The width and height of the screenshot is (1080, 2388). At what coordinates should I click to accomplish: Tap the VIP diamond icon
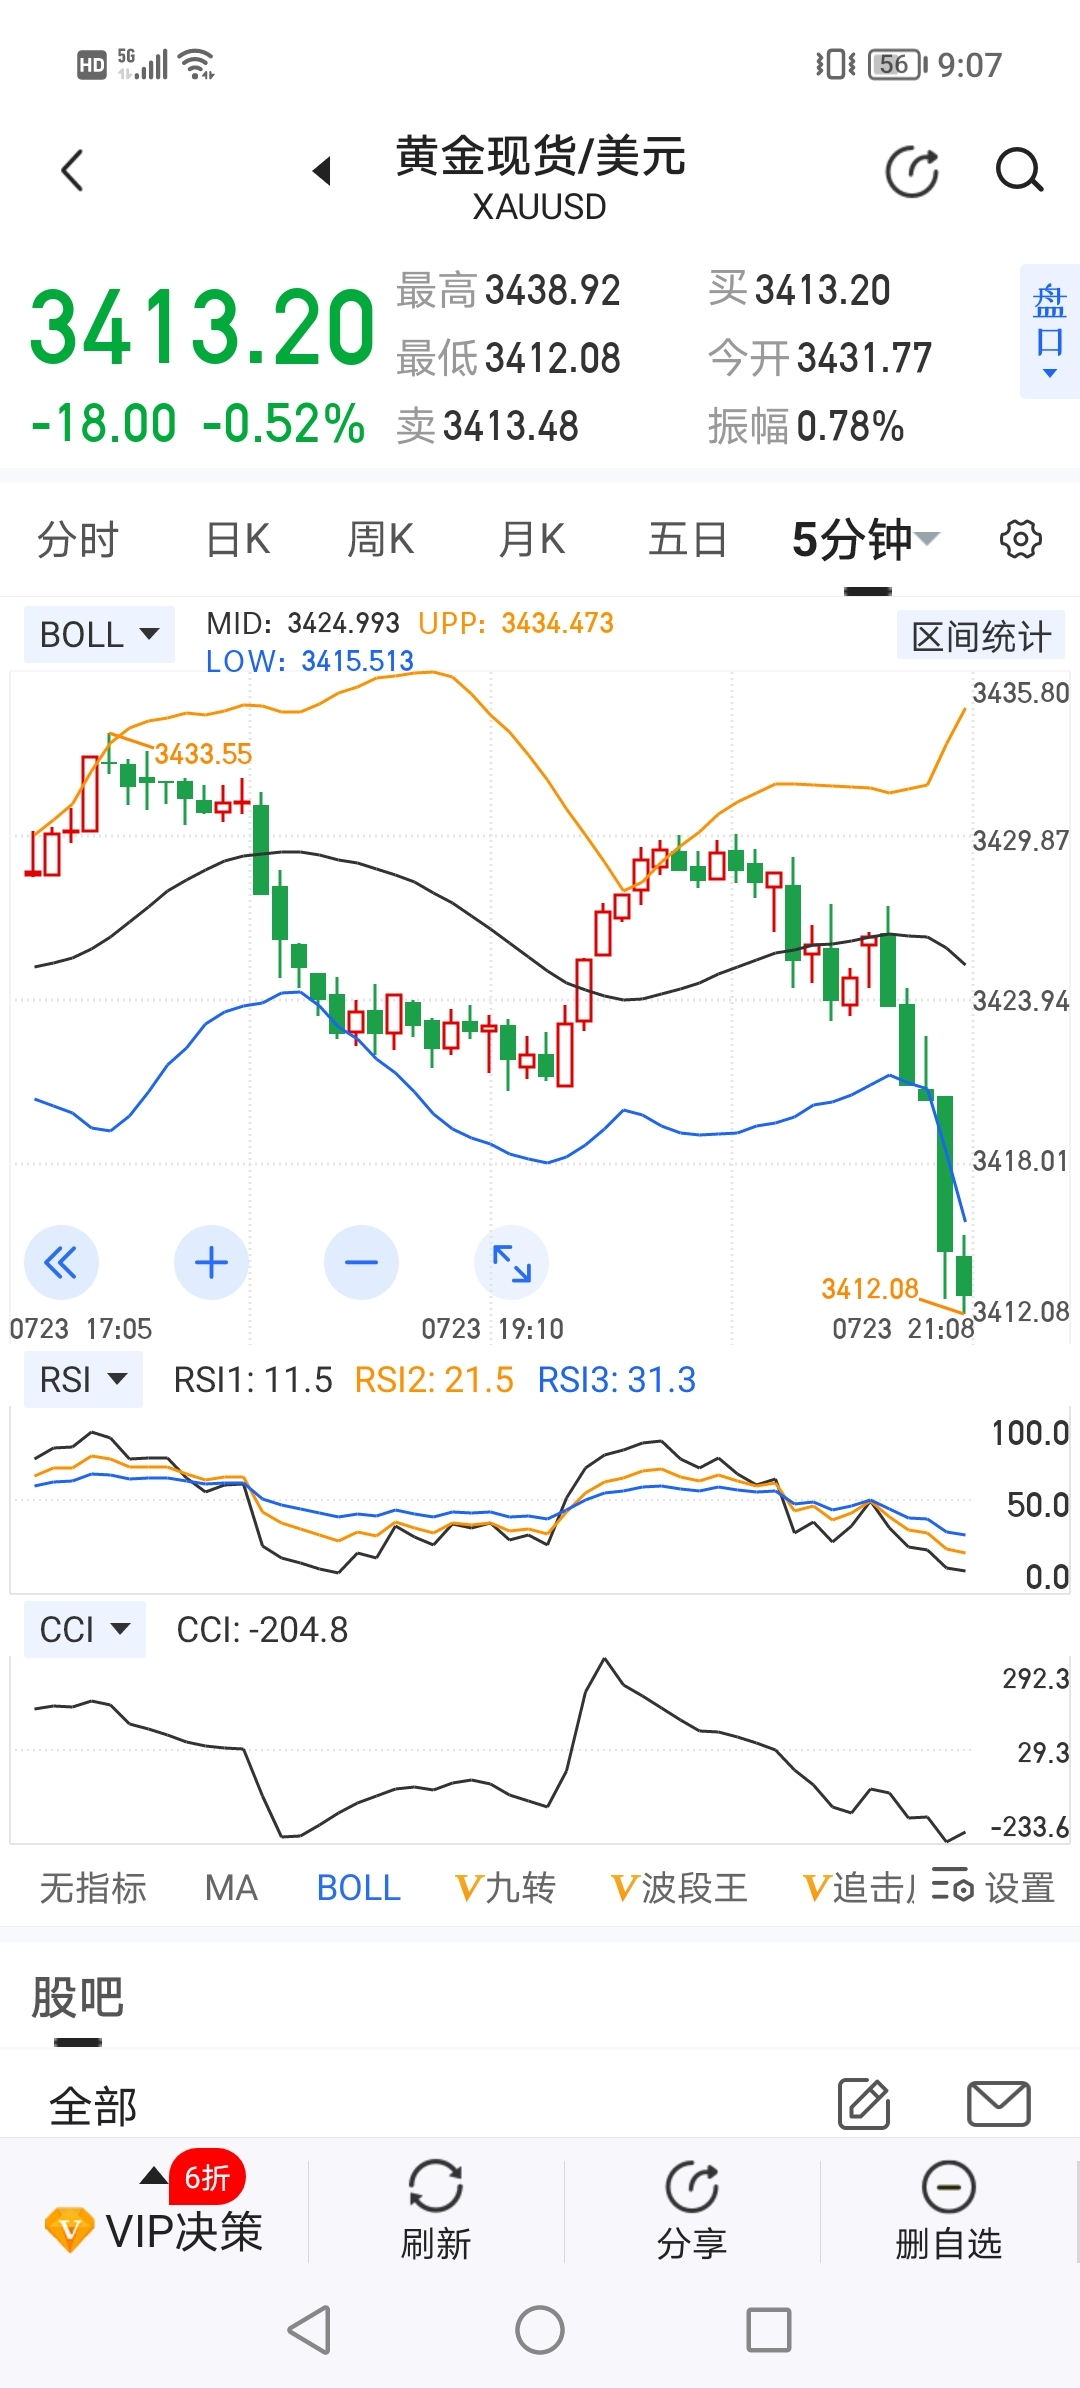coord(70,2230)
